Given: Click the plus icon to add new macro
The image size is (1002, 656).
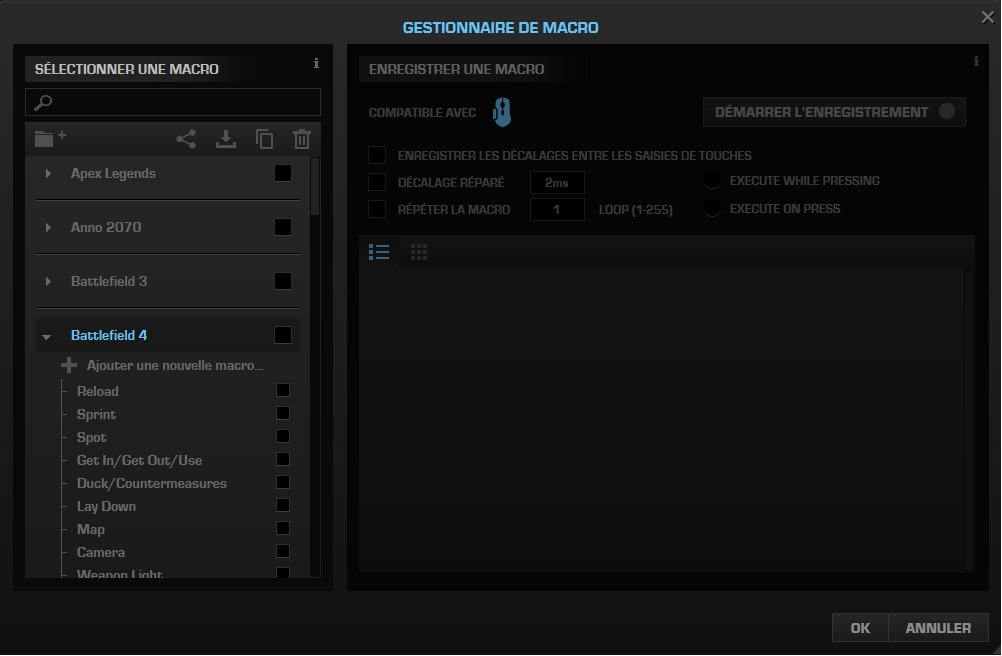Looking at the screenshot, I should (69, 365).
